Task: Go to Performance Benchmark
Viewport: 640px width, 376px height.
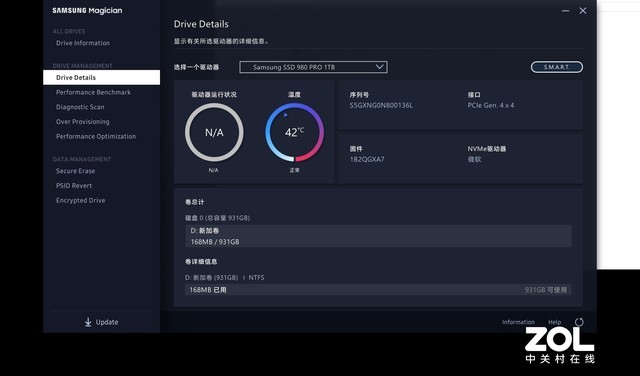Action: pyautogui.click(x=93, y=92)
